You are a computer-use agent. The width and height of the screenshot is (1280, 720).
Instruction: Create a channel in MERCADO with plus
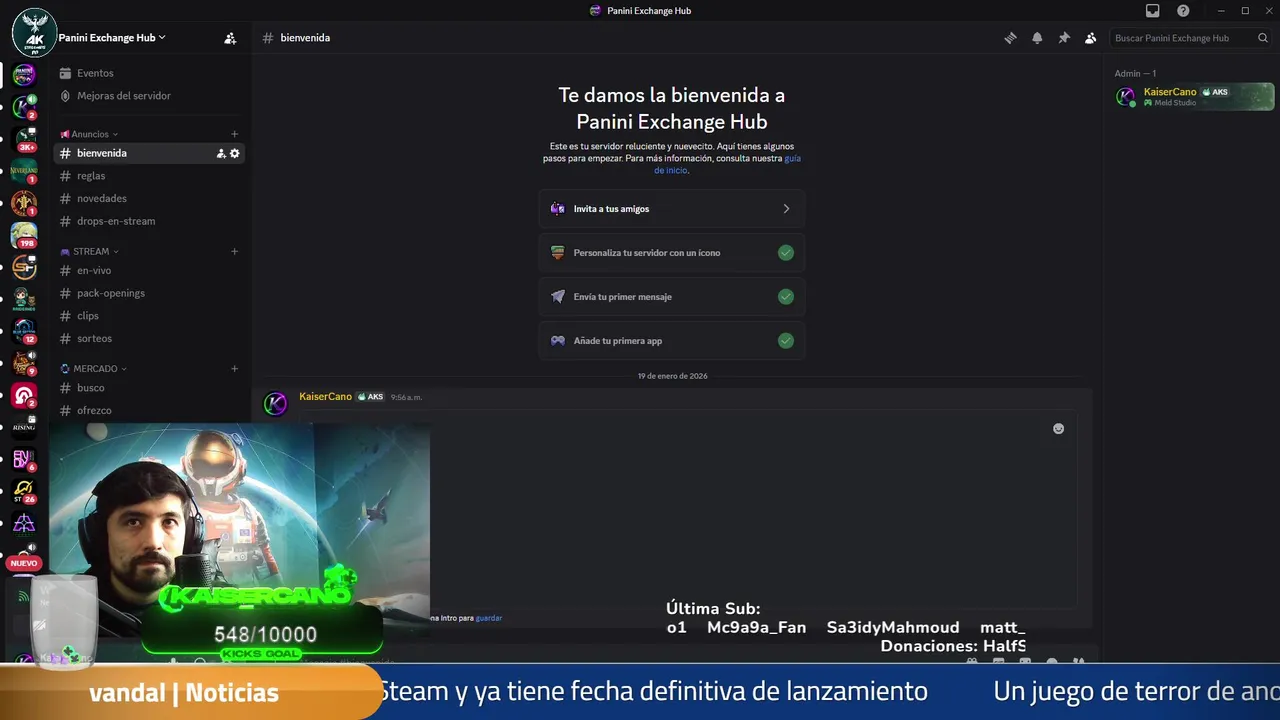[235, 368]
